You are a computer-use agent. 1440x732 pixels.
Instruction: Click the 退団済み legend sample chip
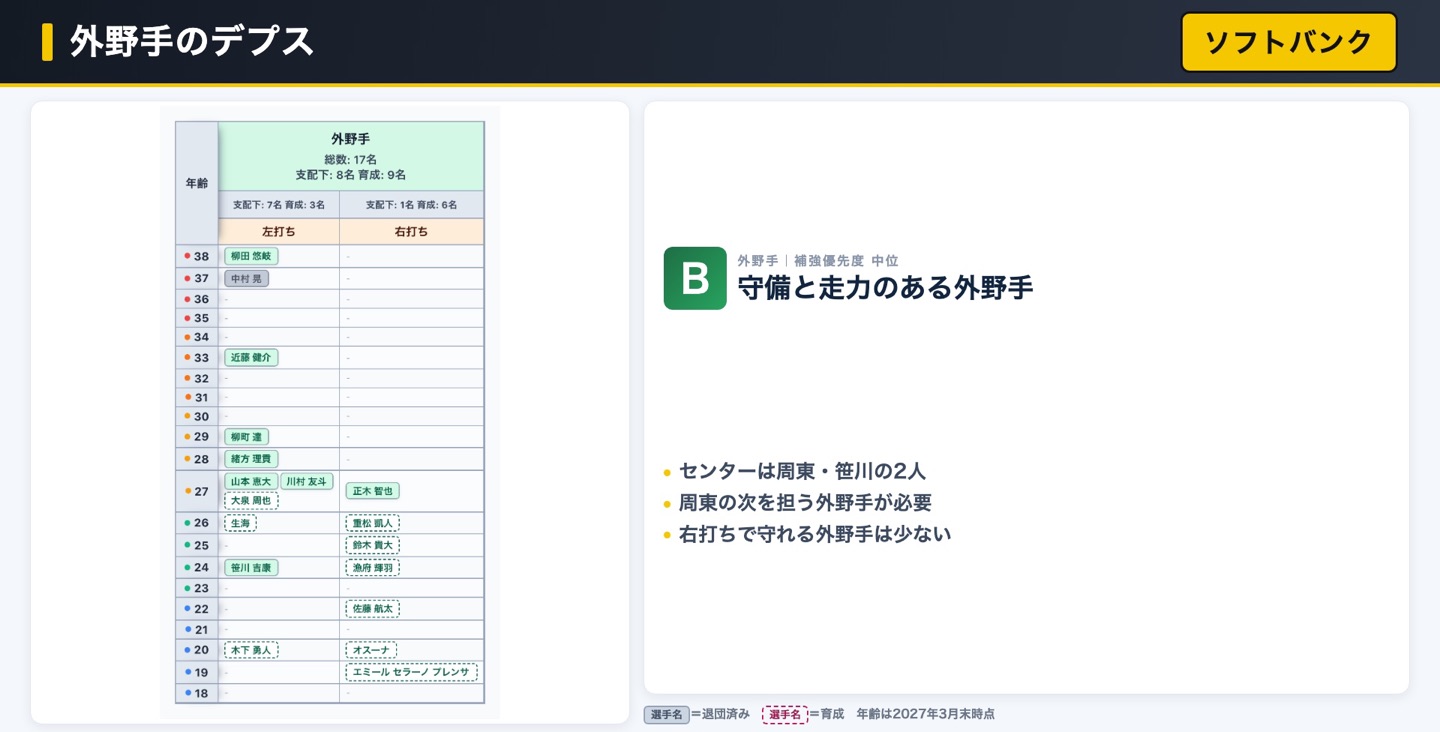pos(666,714)
